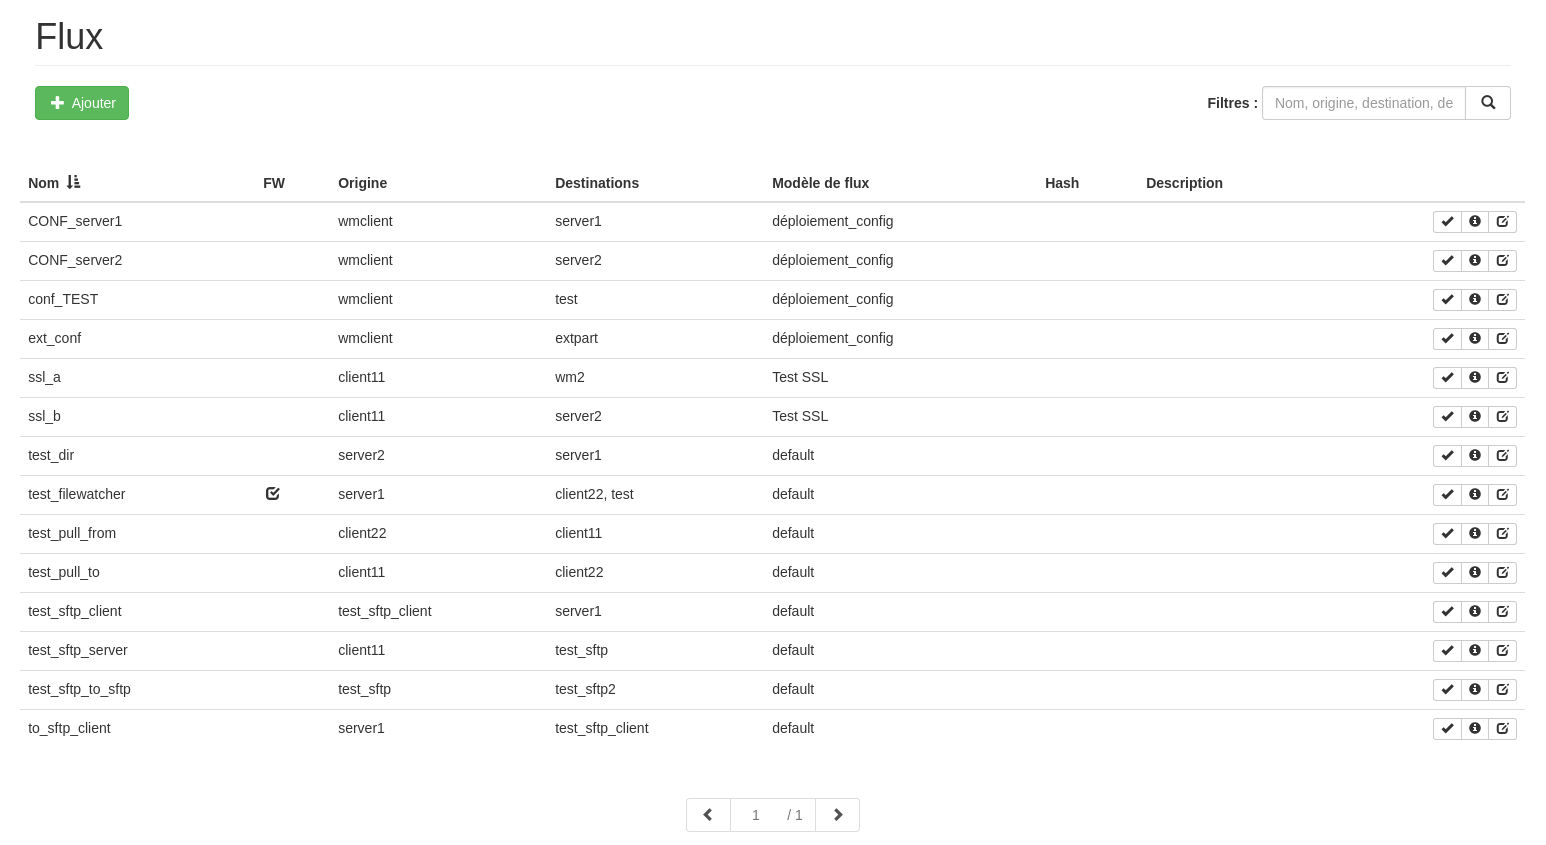The height and width of the screenshot is (845, 1546).
Task: Go to the previous page
Action: click(708, 815)
